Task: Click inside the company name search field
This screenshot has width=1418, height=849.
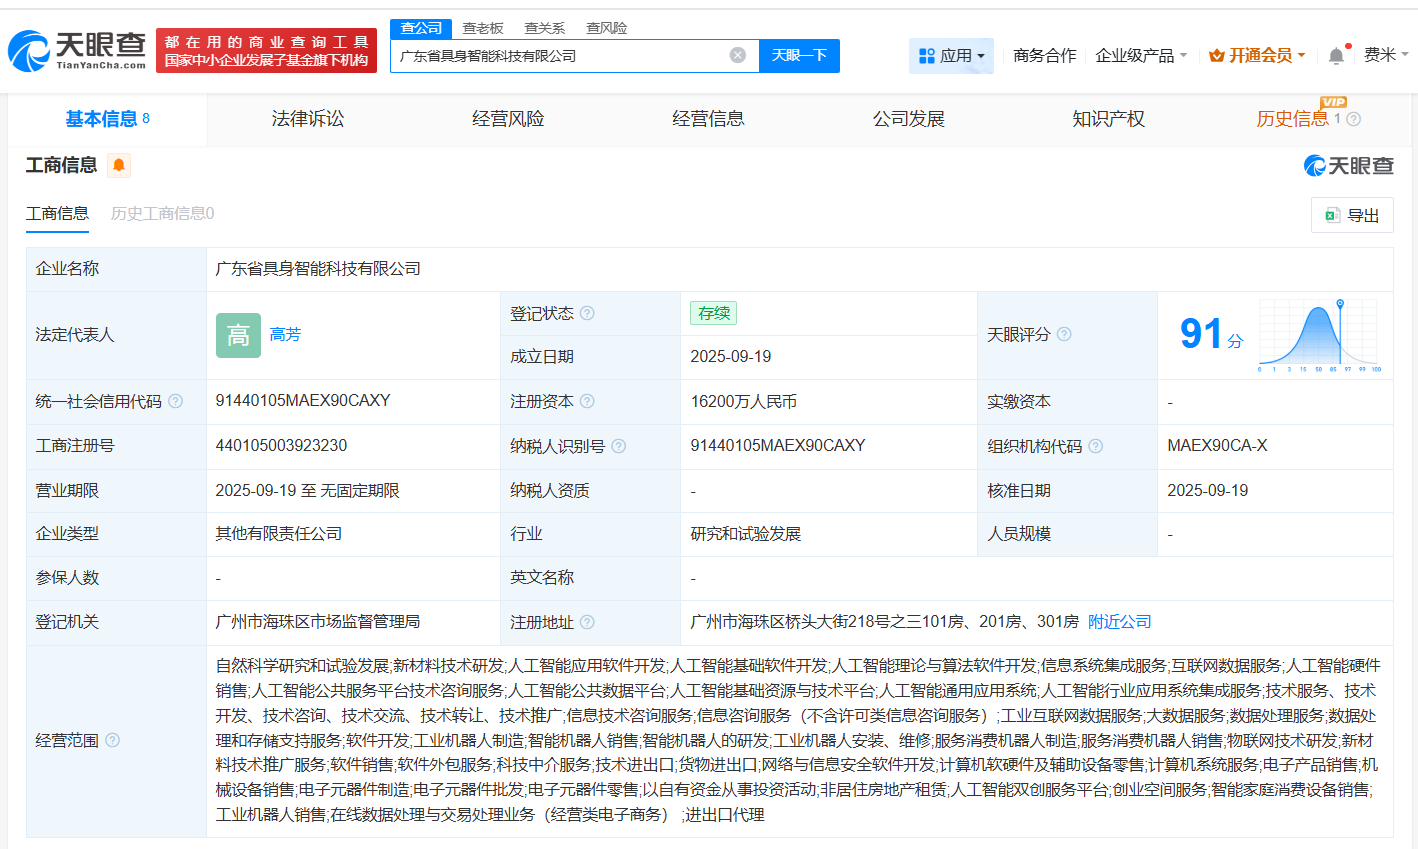Action: [560, 56]
